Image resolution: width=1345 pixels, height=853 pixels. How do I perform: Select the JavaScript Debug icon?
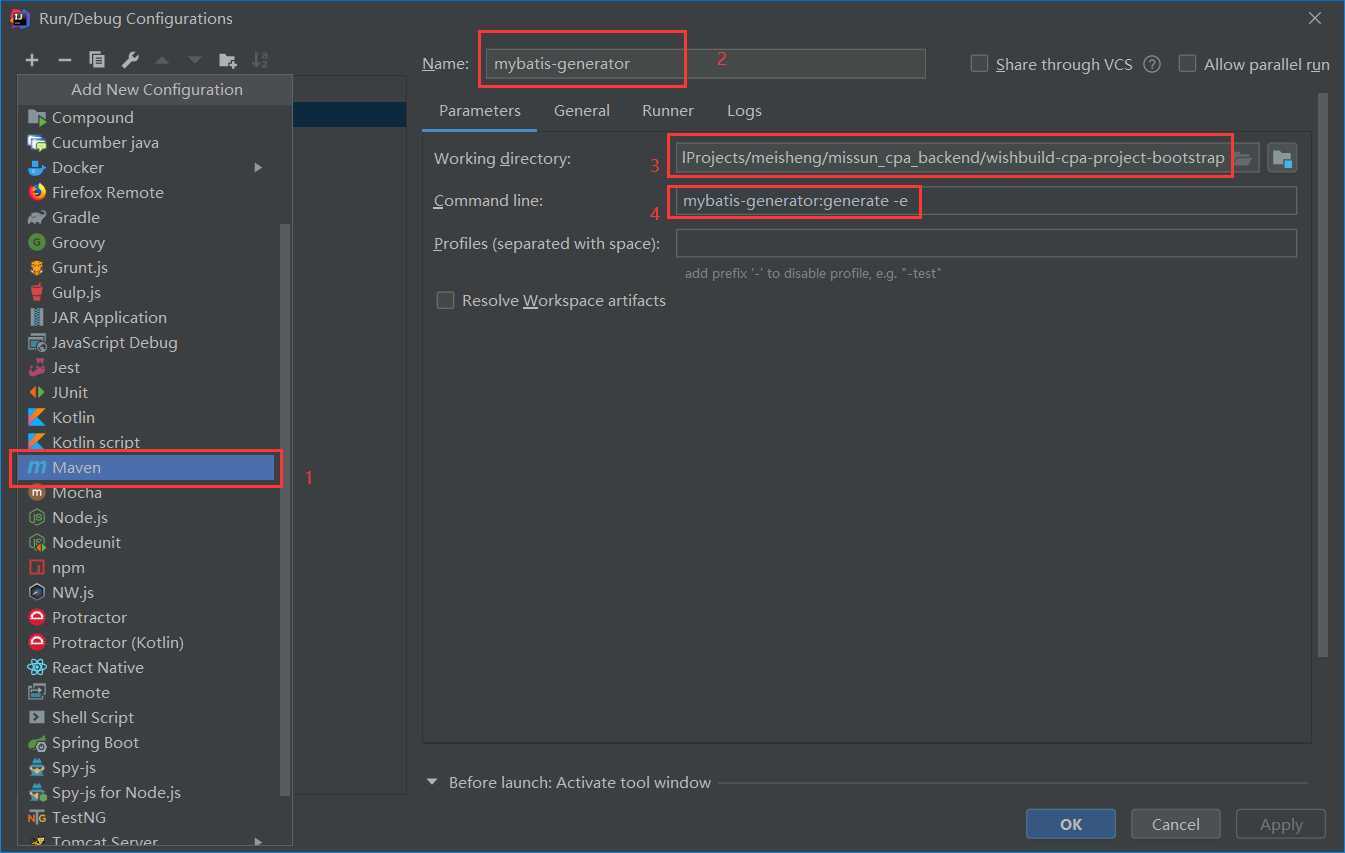pos(37,342)
